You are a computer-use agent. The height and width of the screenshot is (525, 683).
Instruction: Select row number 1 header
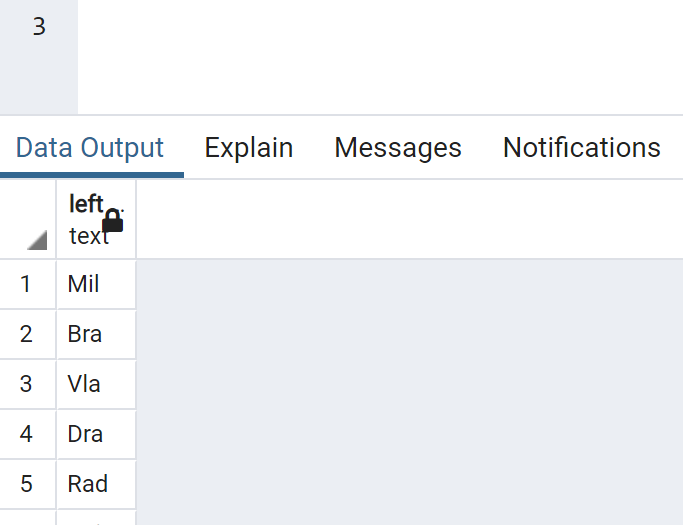point(28,284)
